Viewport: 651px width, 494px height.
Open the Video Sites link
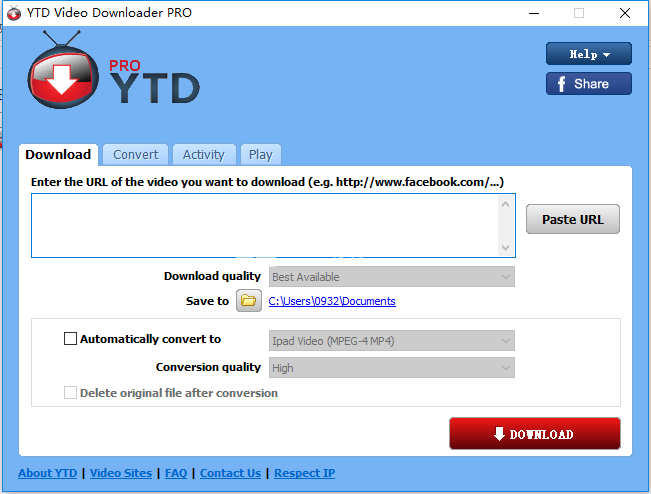[121, 473]
